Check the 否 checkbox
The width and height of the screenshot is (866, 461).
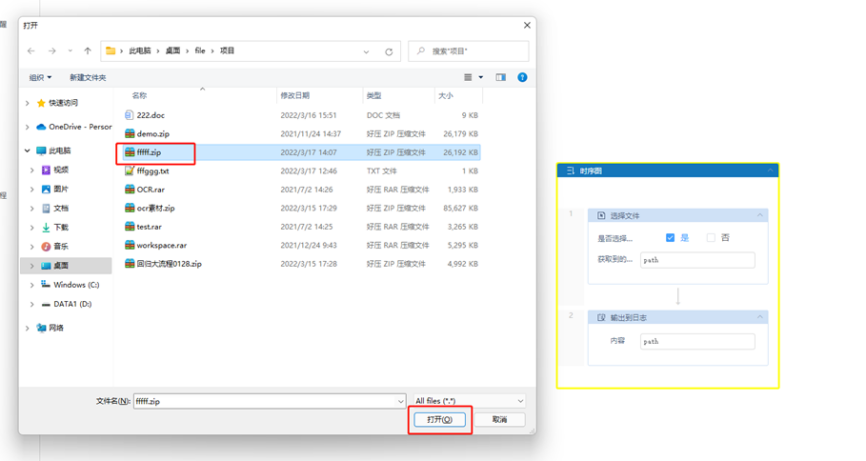point(711,238)
